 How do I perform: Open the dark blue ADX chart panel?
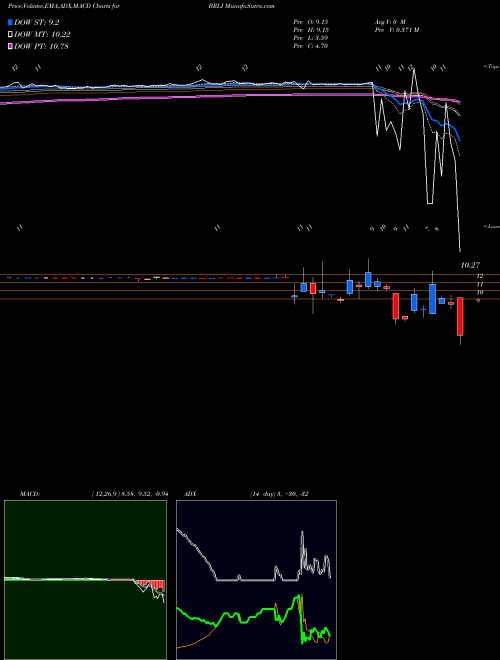click(x=256, y=580)
